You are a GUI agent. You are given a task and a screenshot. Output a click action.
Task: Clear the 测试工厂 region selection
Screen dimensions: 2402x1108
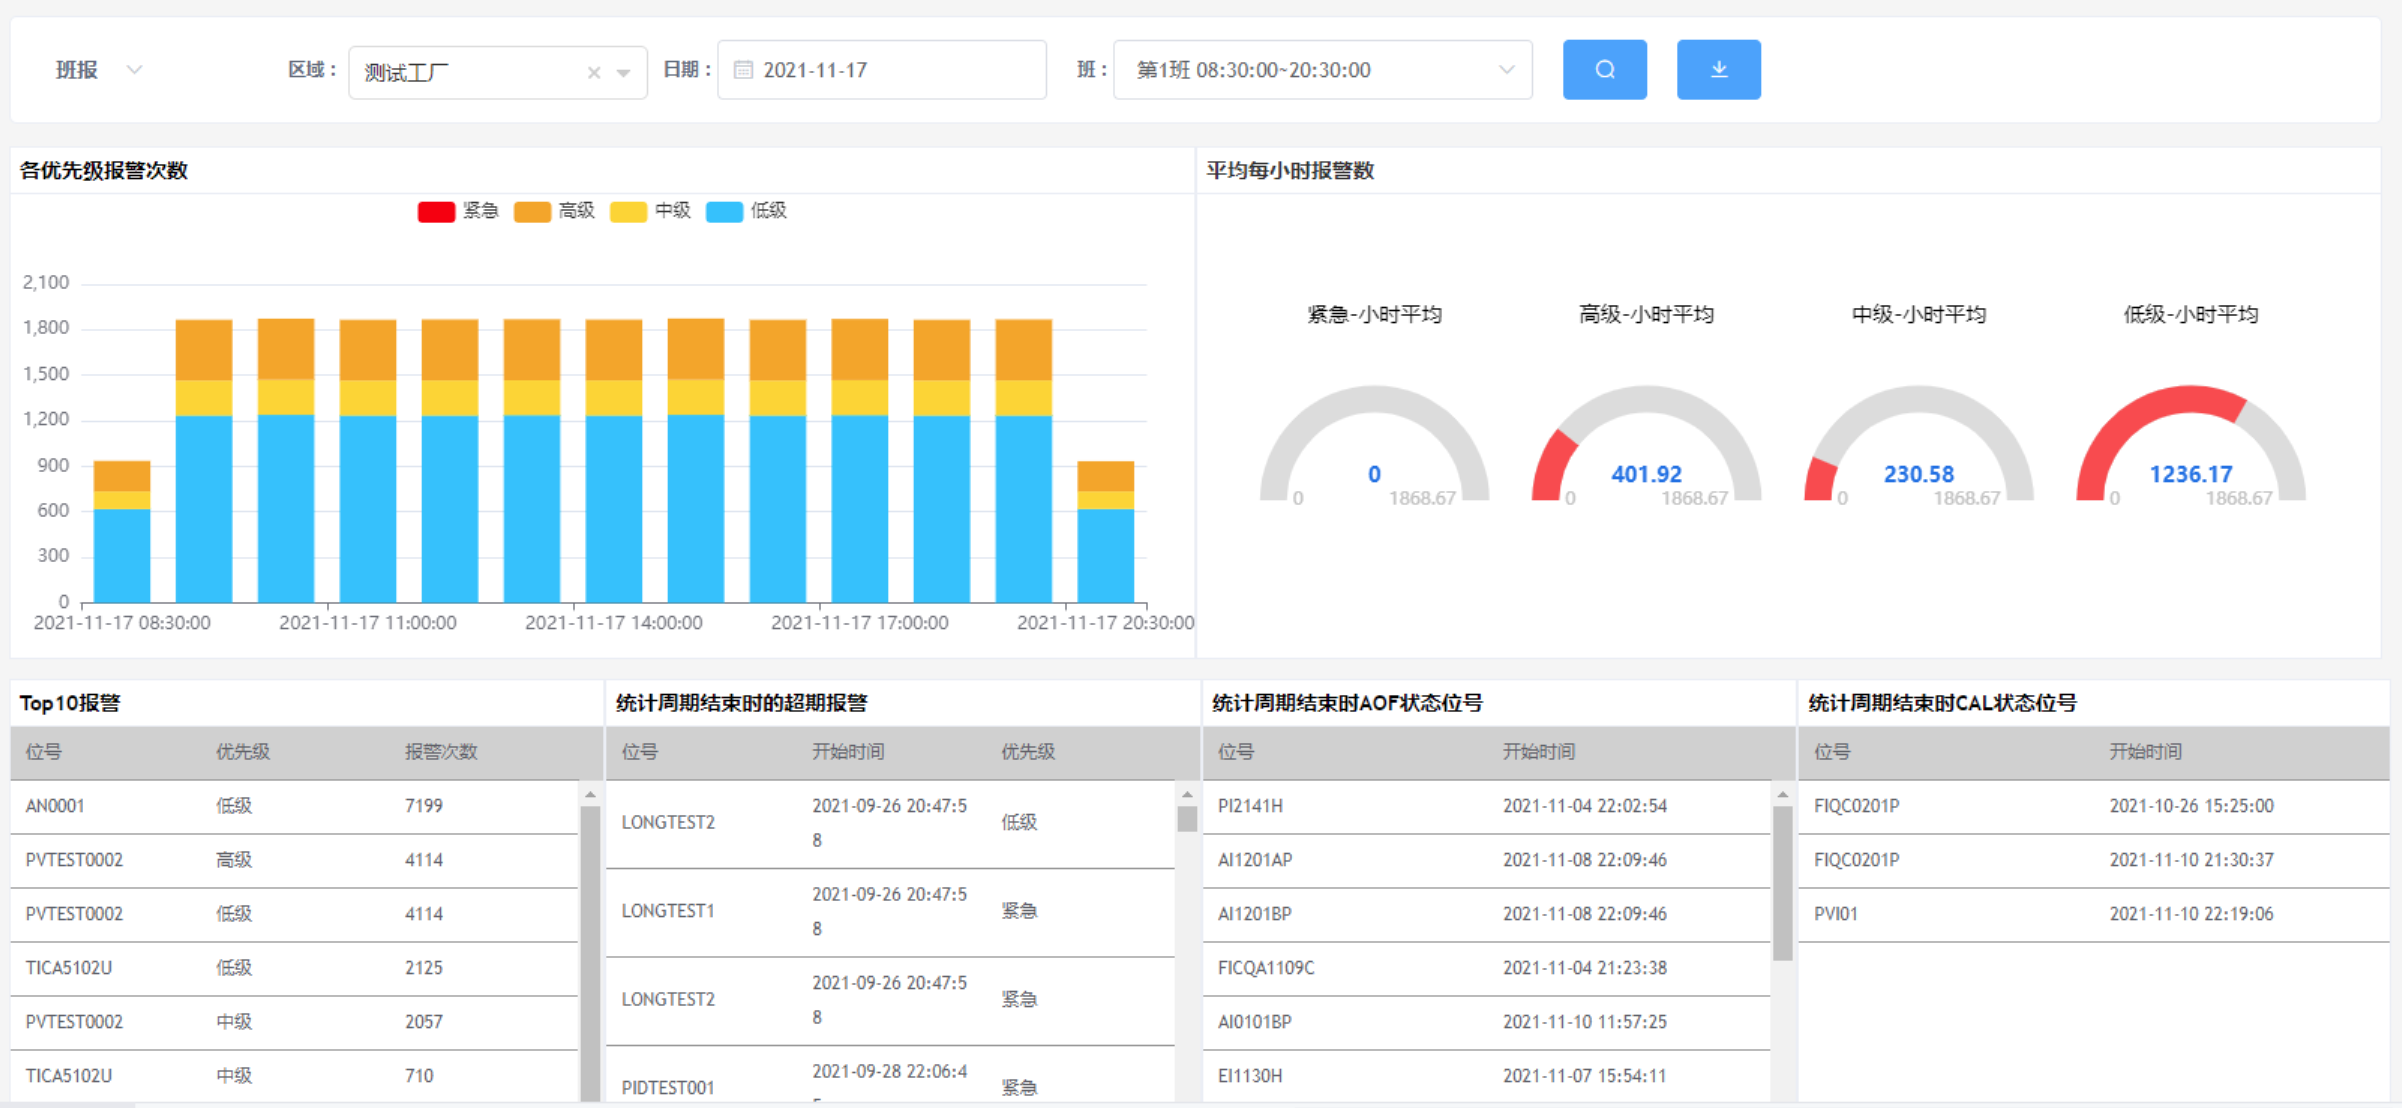coord(594,73)
